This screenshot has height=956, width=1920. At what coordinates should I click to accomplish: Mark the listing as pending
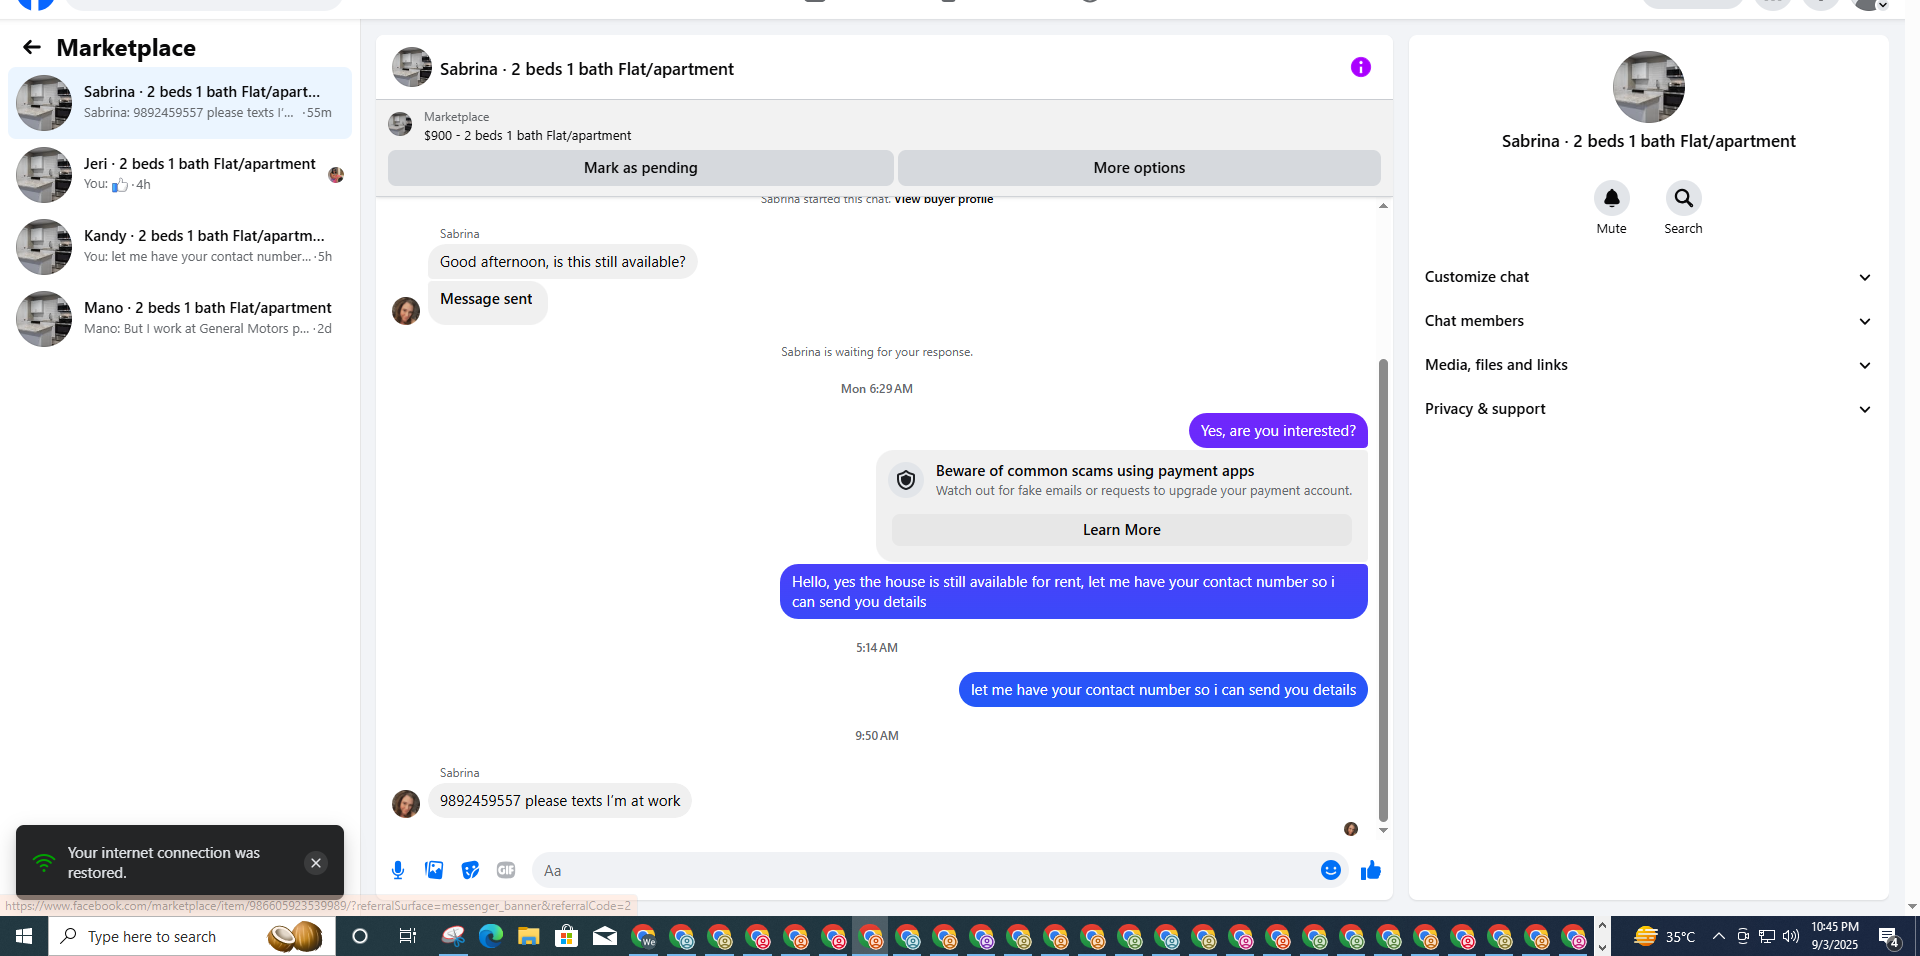[x=641, y=168]
